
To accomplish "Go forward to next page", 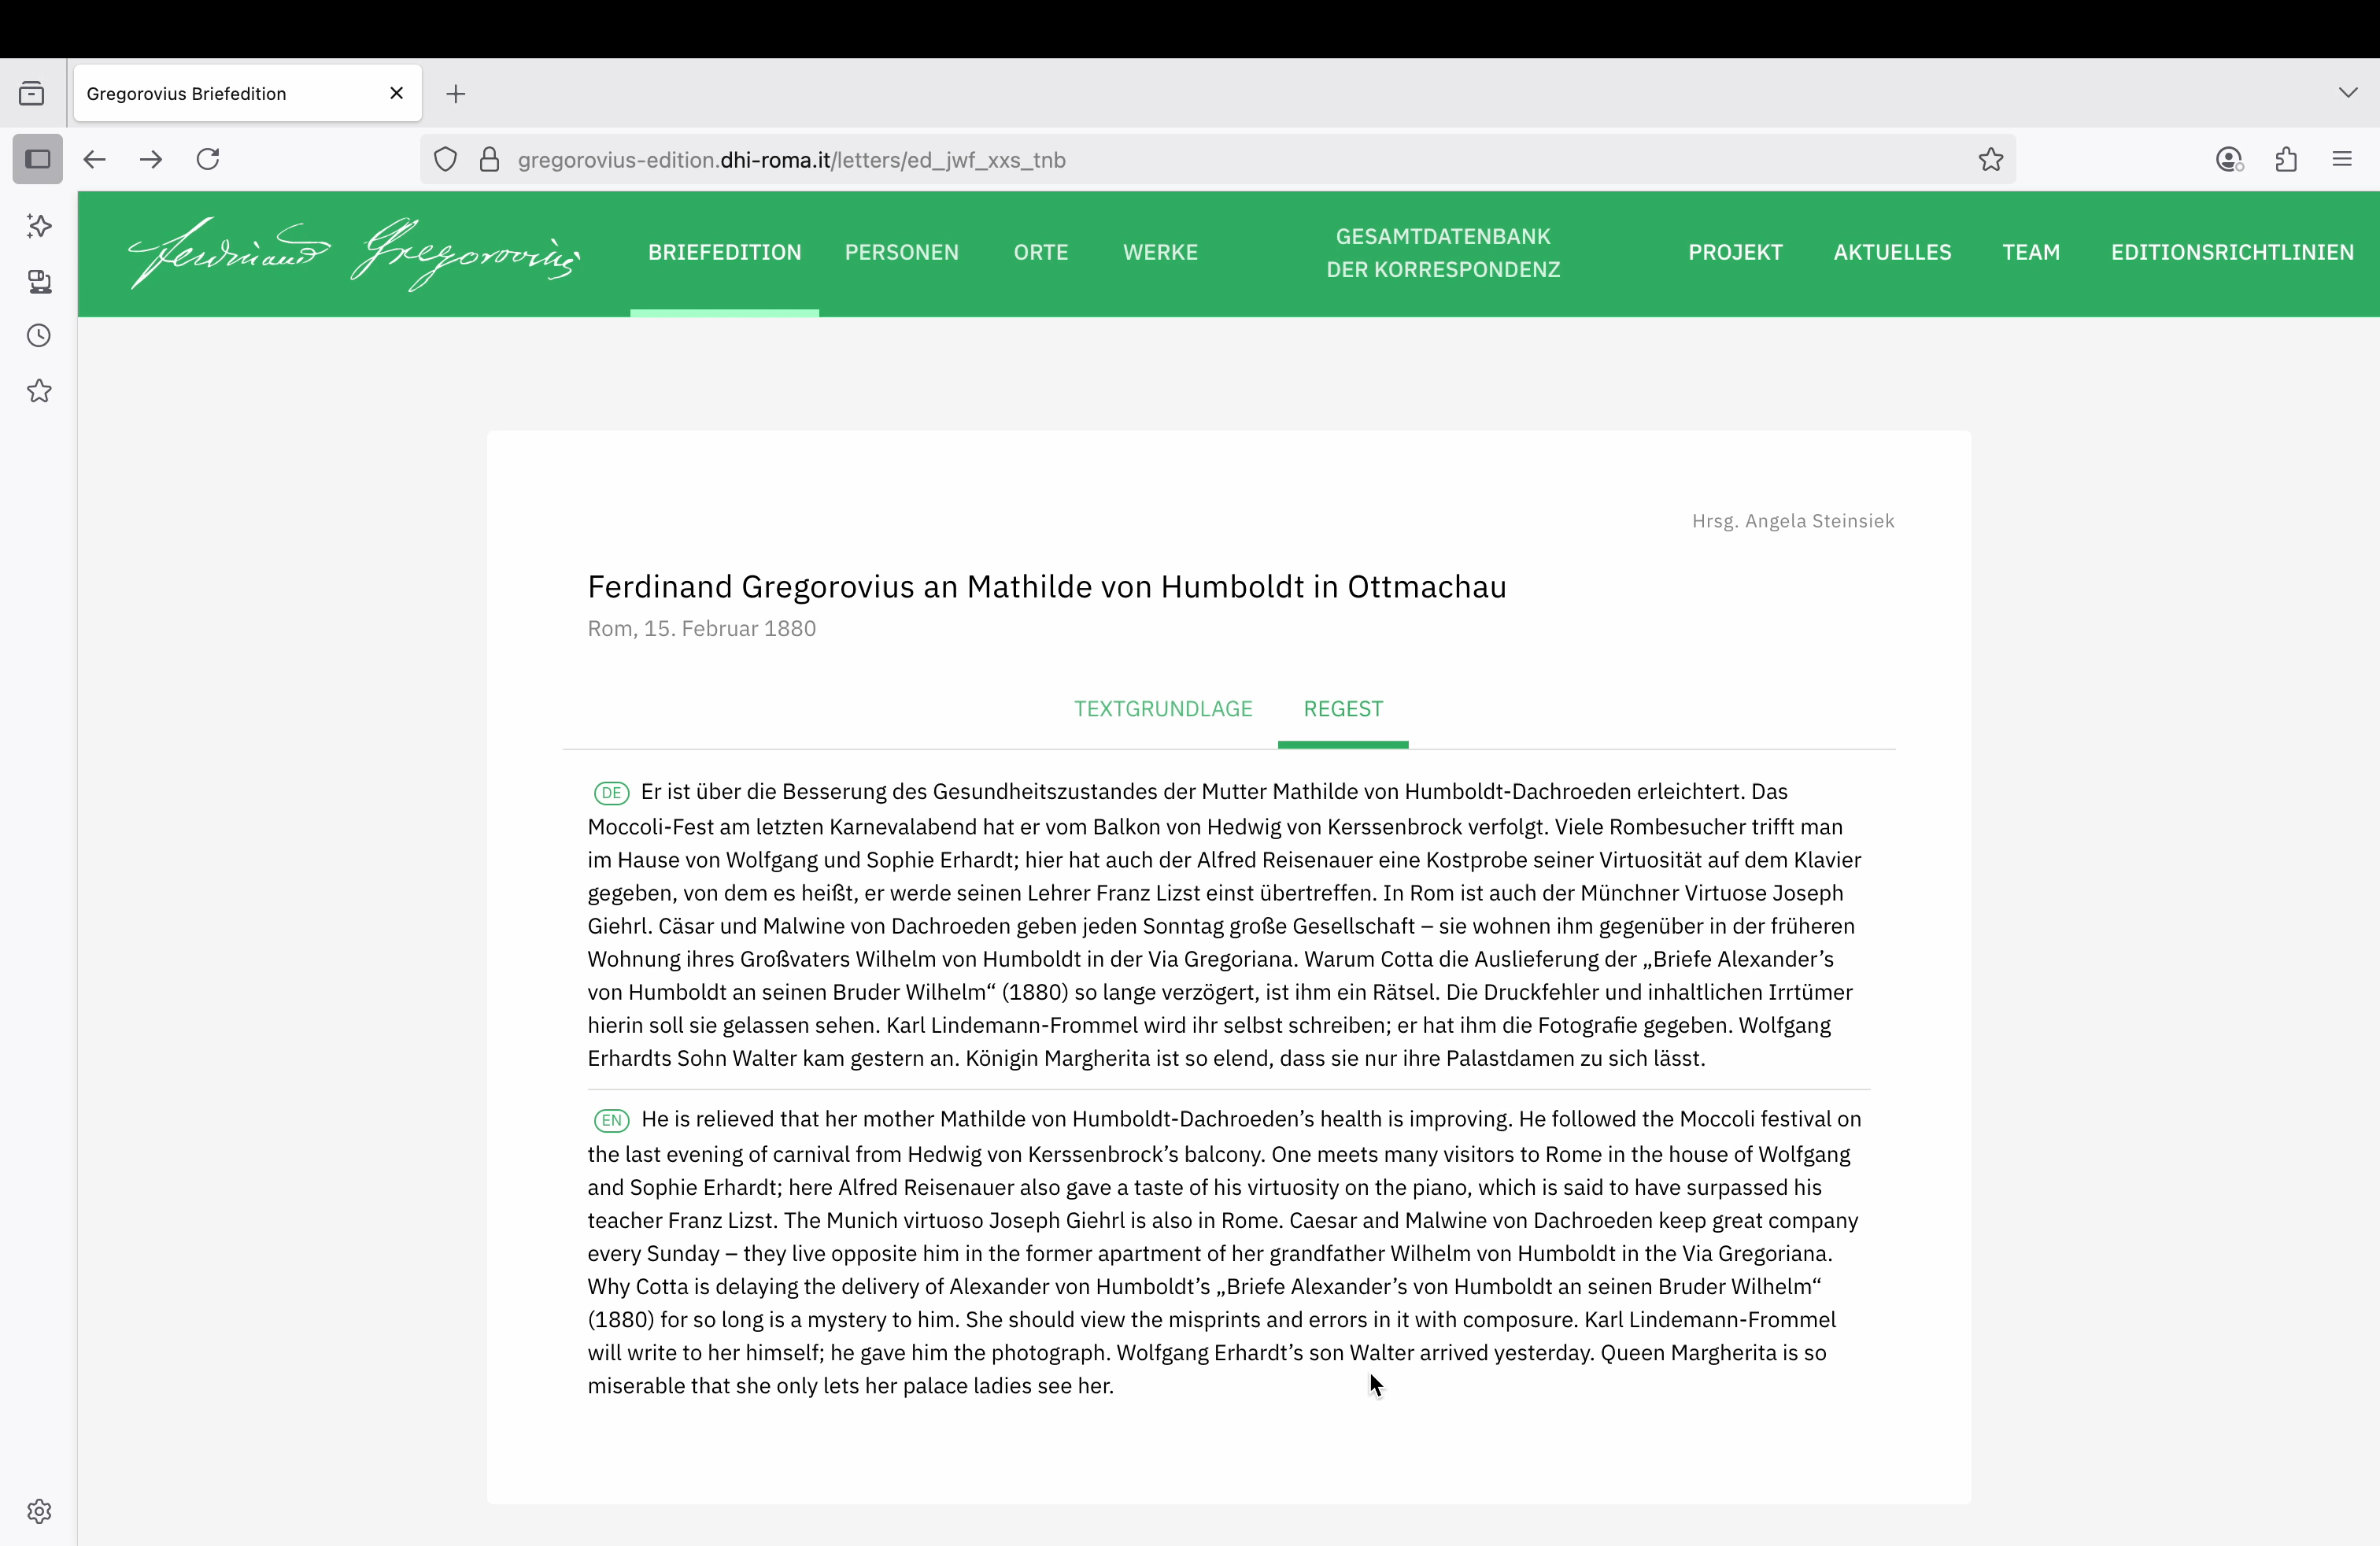I will tap(151, 159).
